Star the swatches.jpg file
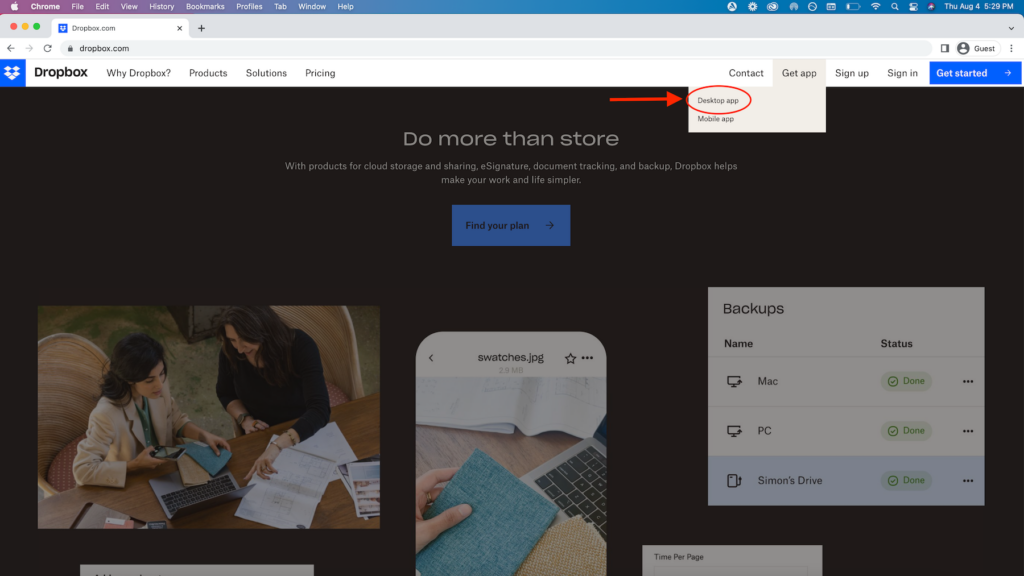The height and width of the screenshot is (576, 1024). pyautogui.click(x=570, y=358)
